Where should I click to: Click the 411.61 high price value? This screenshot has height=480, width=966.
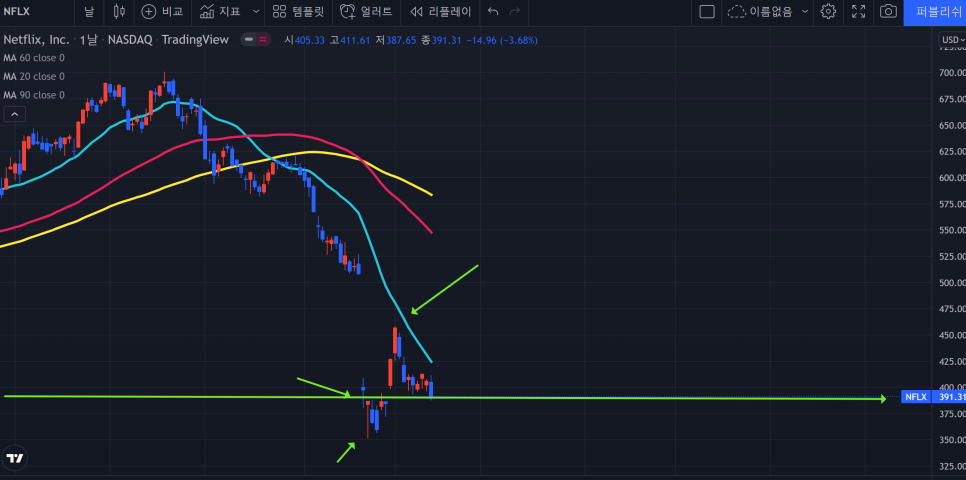355,40
